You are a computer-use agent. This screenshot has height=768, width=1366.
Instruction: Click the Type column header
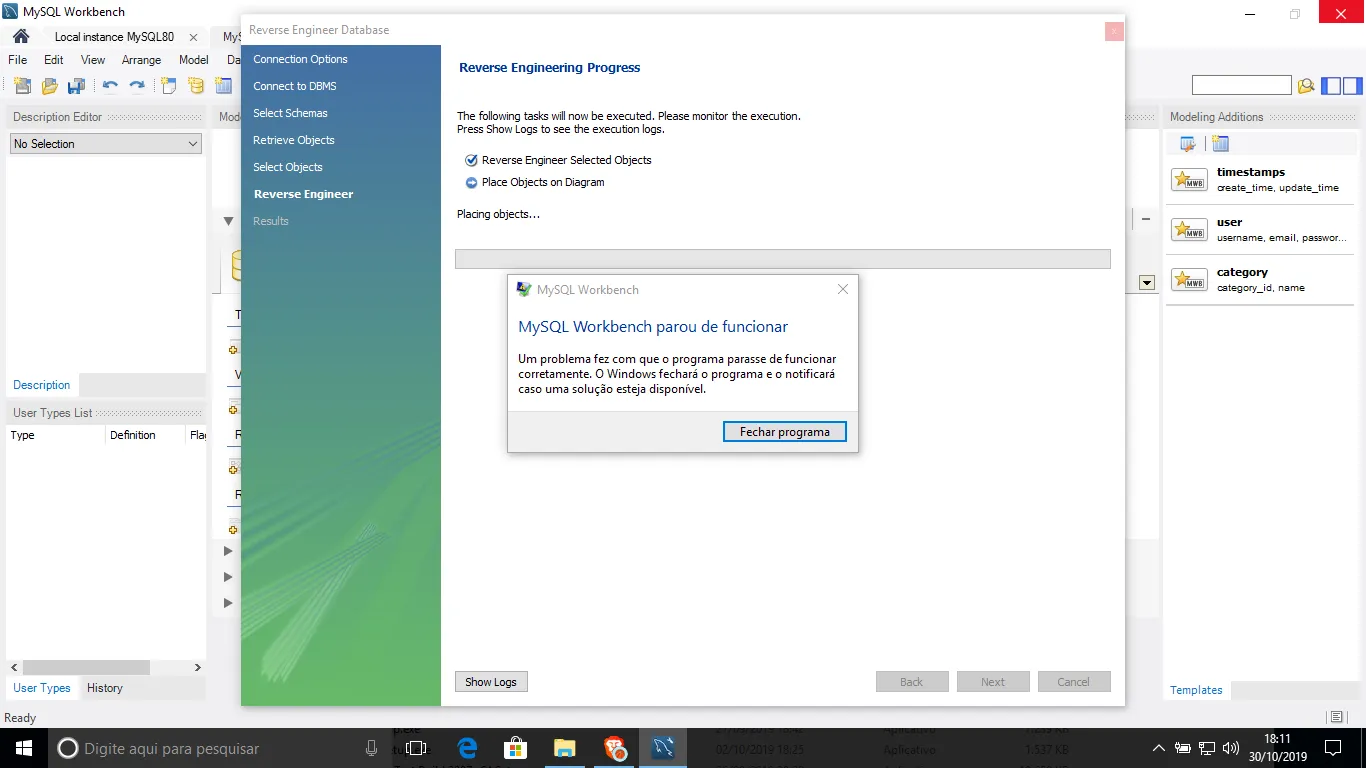[56, 435]
